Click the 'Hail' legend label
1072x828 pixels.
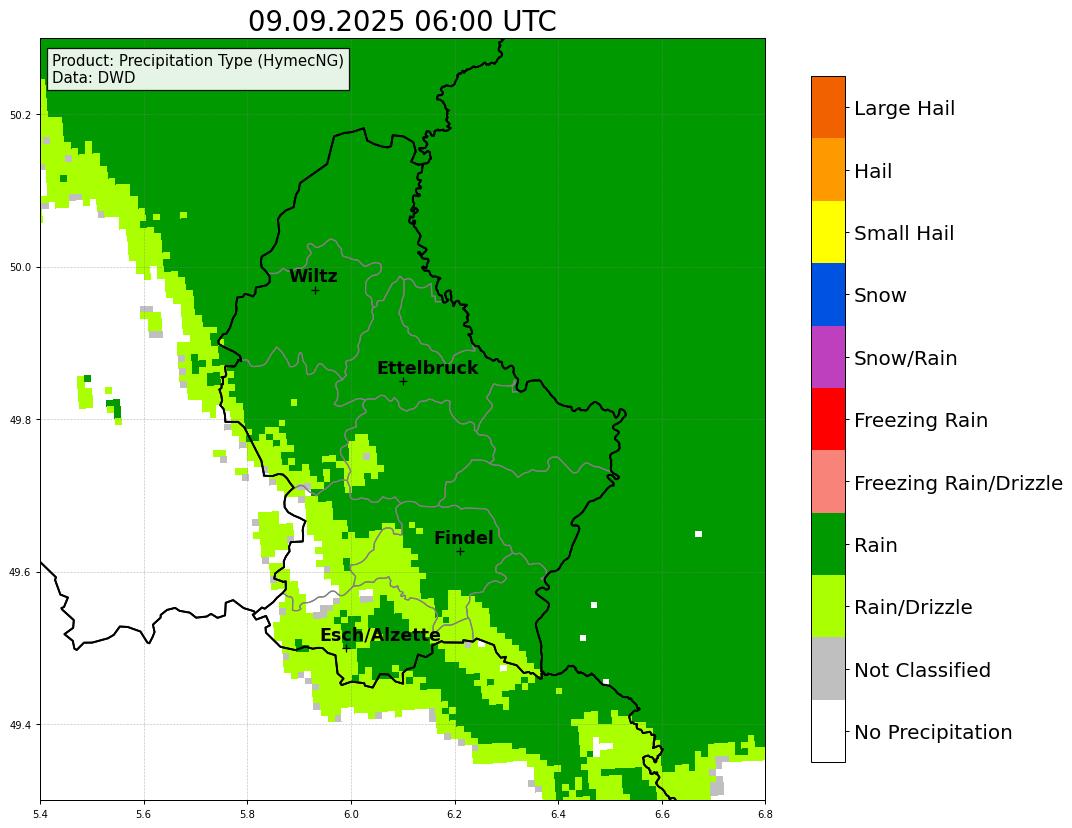tap(873, 171)
